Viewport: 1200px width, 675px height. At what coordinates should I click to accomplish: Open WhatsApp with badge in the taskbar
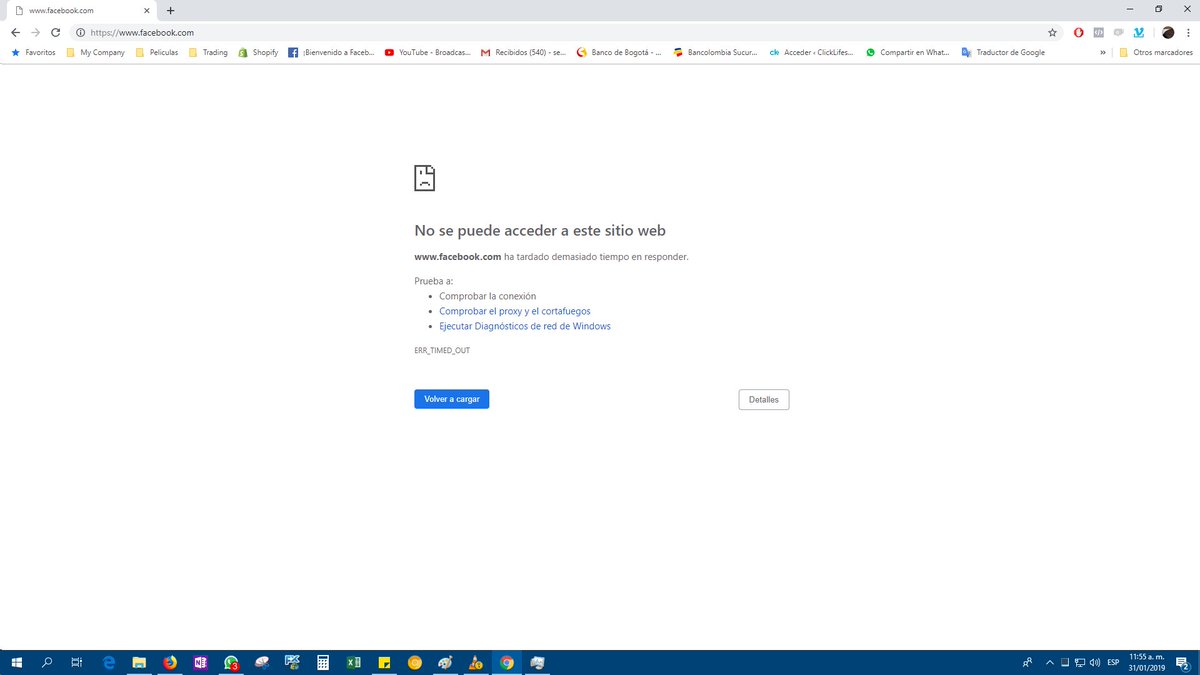tap(231, 662)
